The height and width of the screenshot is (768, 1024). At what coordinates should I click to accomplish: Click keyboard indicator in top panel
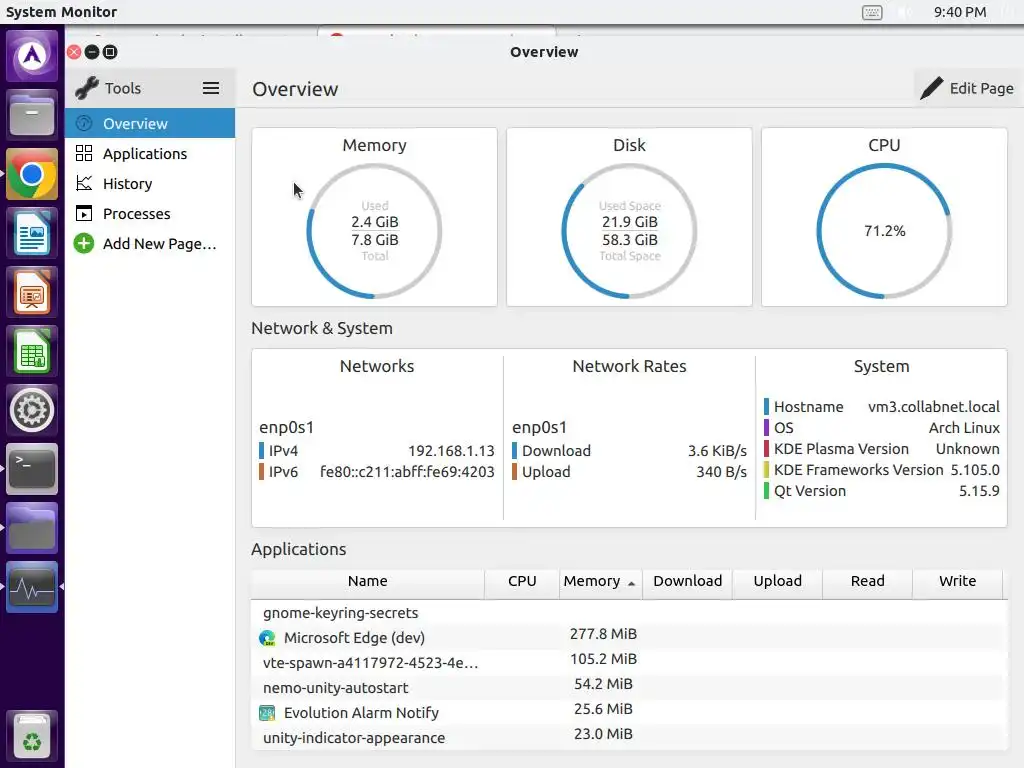(x=872, y=12)
